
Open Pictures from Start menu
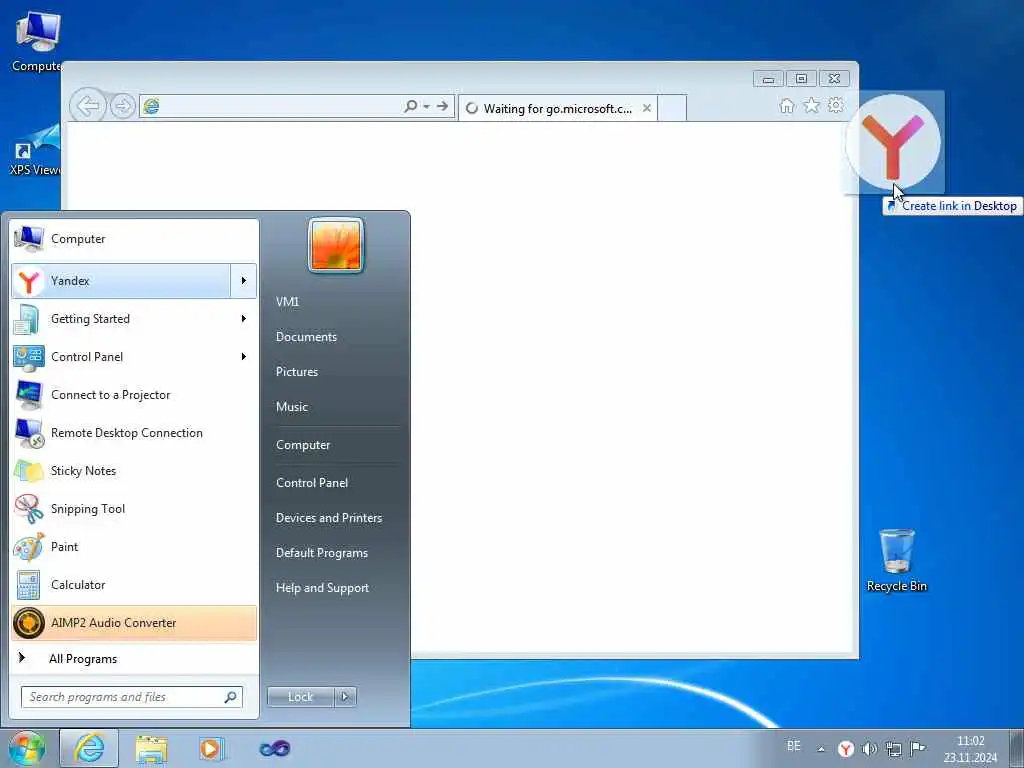[297, 372]
